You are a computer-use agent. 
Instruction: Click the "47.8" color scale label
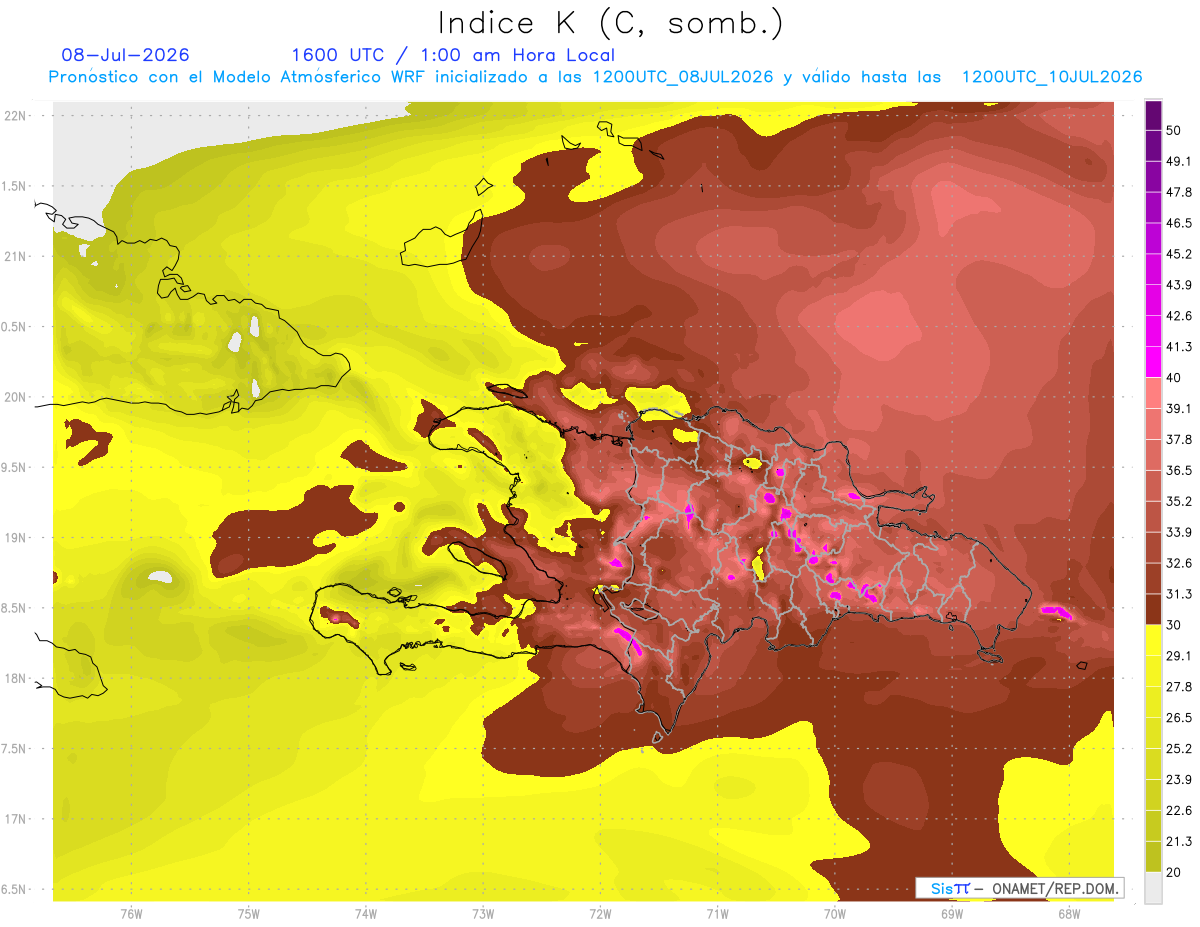[x=1179, y=192]
